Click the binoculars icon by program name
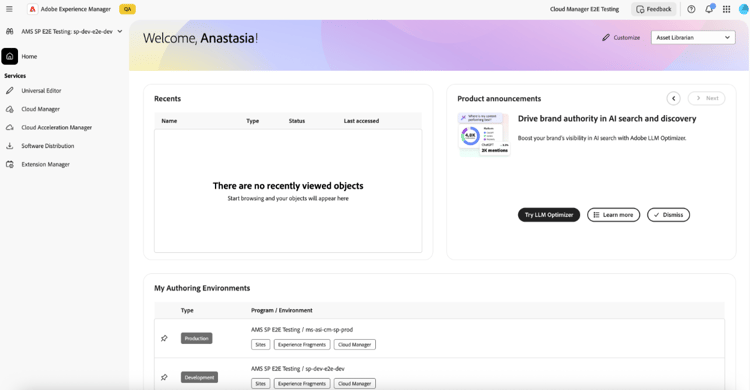The height and width of the screenshot is (390, 750). (10, 32)
